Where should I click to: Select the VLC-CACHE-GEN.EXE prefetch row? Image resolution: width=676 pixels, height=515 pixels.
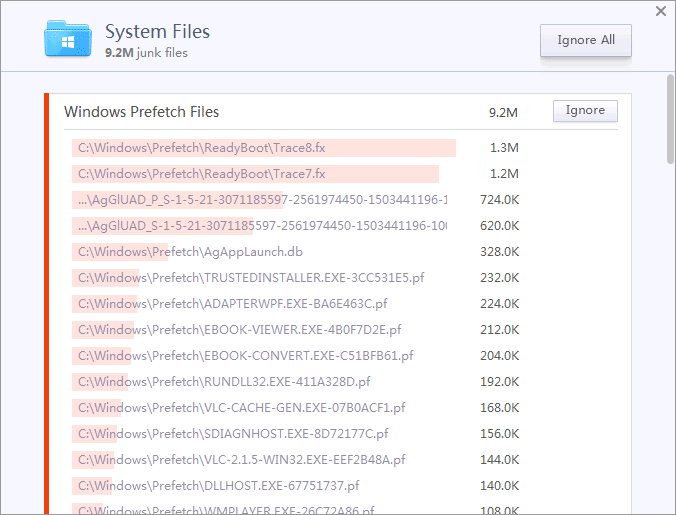click(x=295, y=408)
